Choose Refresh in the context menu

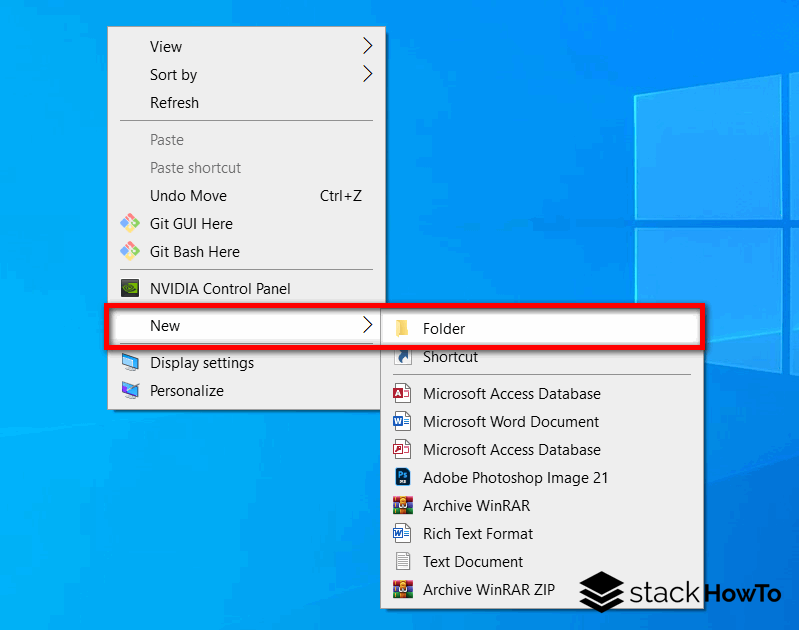click(x=246, y=102)
